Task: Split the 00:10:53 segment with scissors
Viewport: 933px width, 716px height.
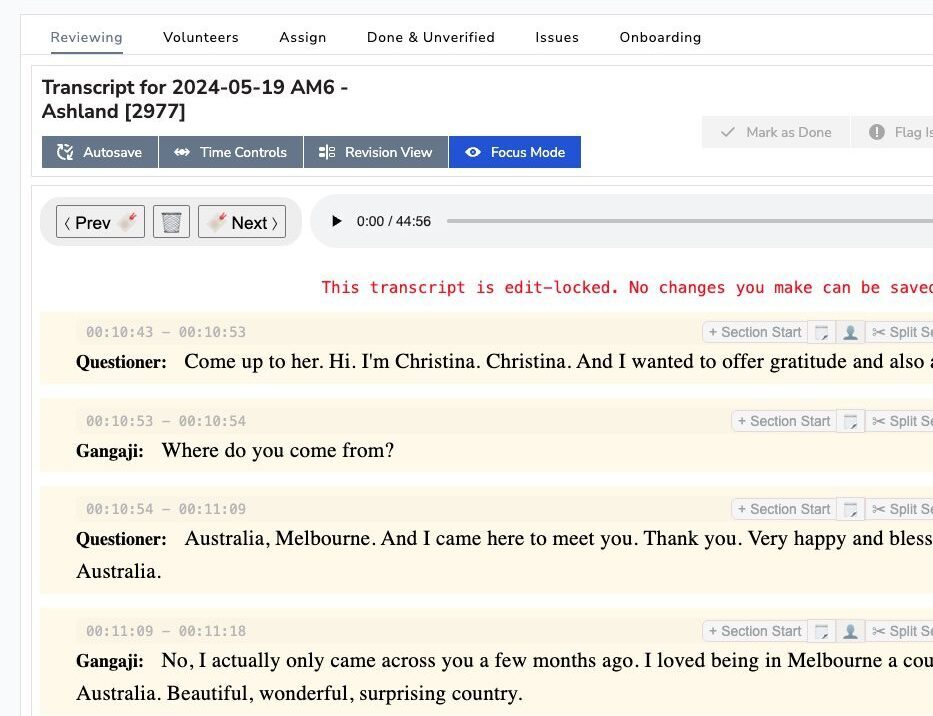Action: (900, 421)
